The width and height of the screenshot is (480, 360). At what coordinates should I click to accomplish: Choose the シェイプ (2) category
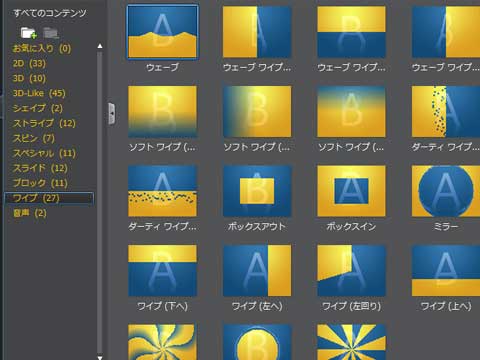point(37,108)
